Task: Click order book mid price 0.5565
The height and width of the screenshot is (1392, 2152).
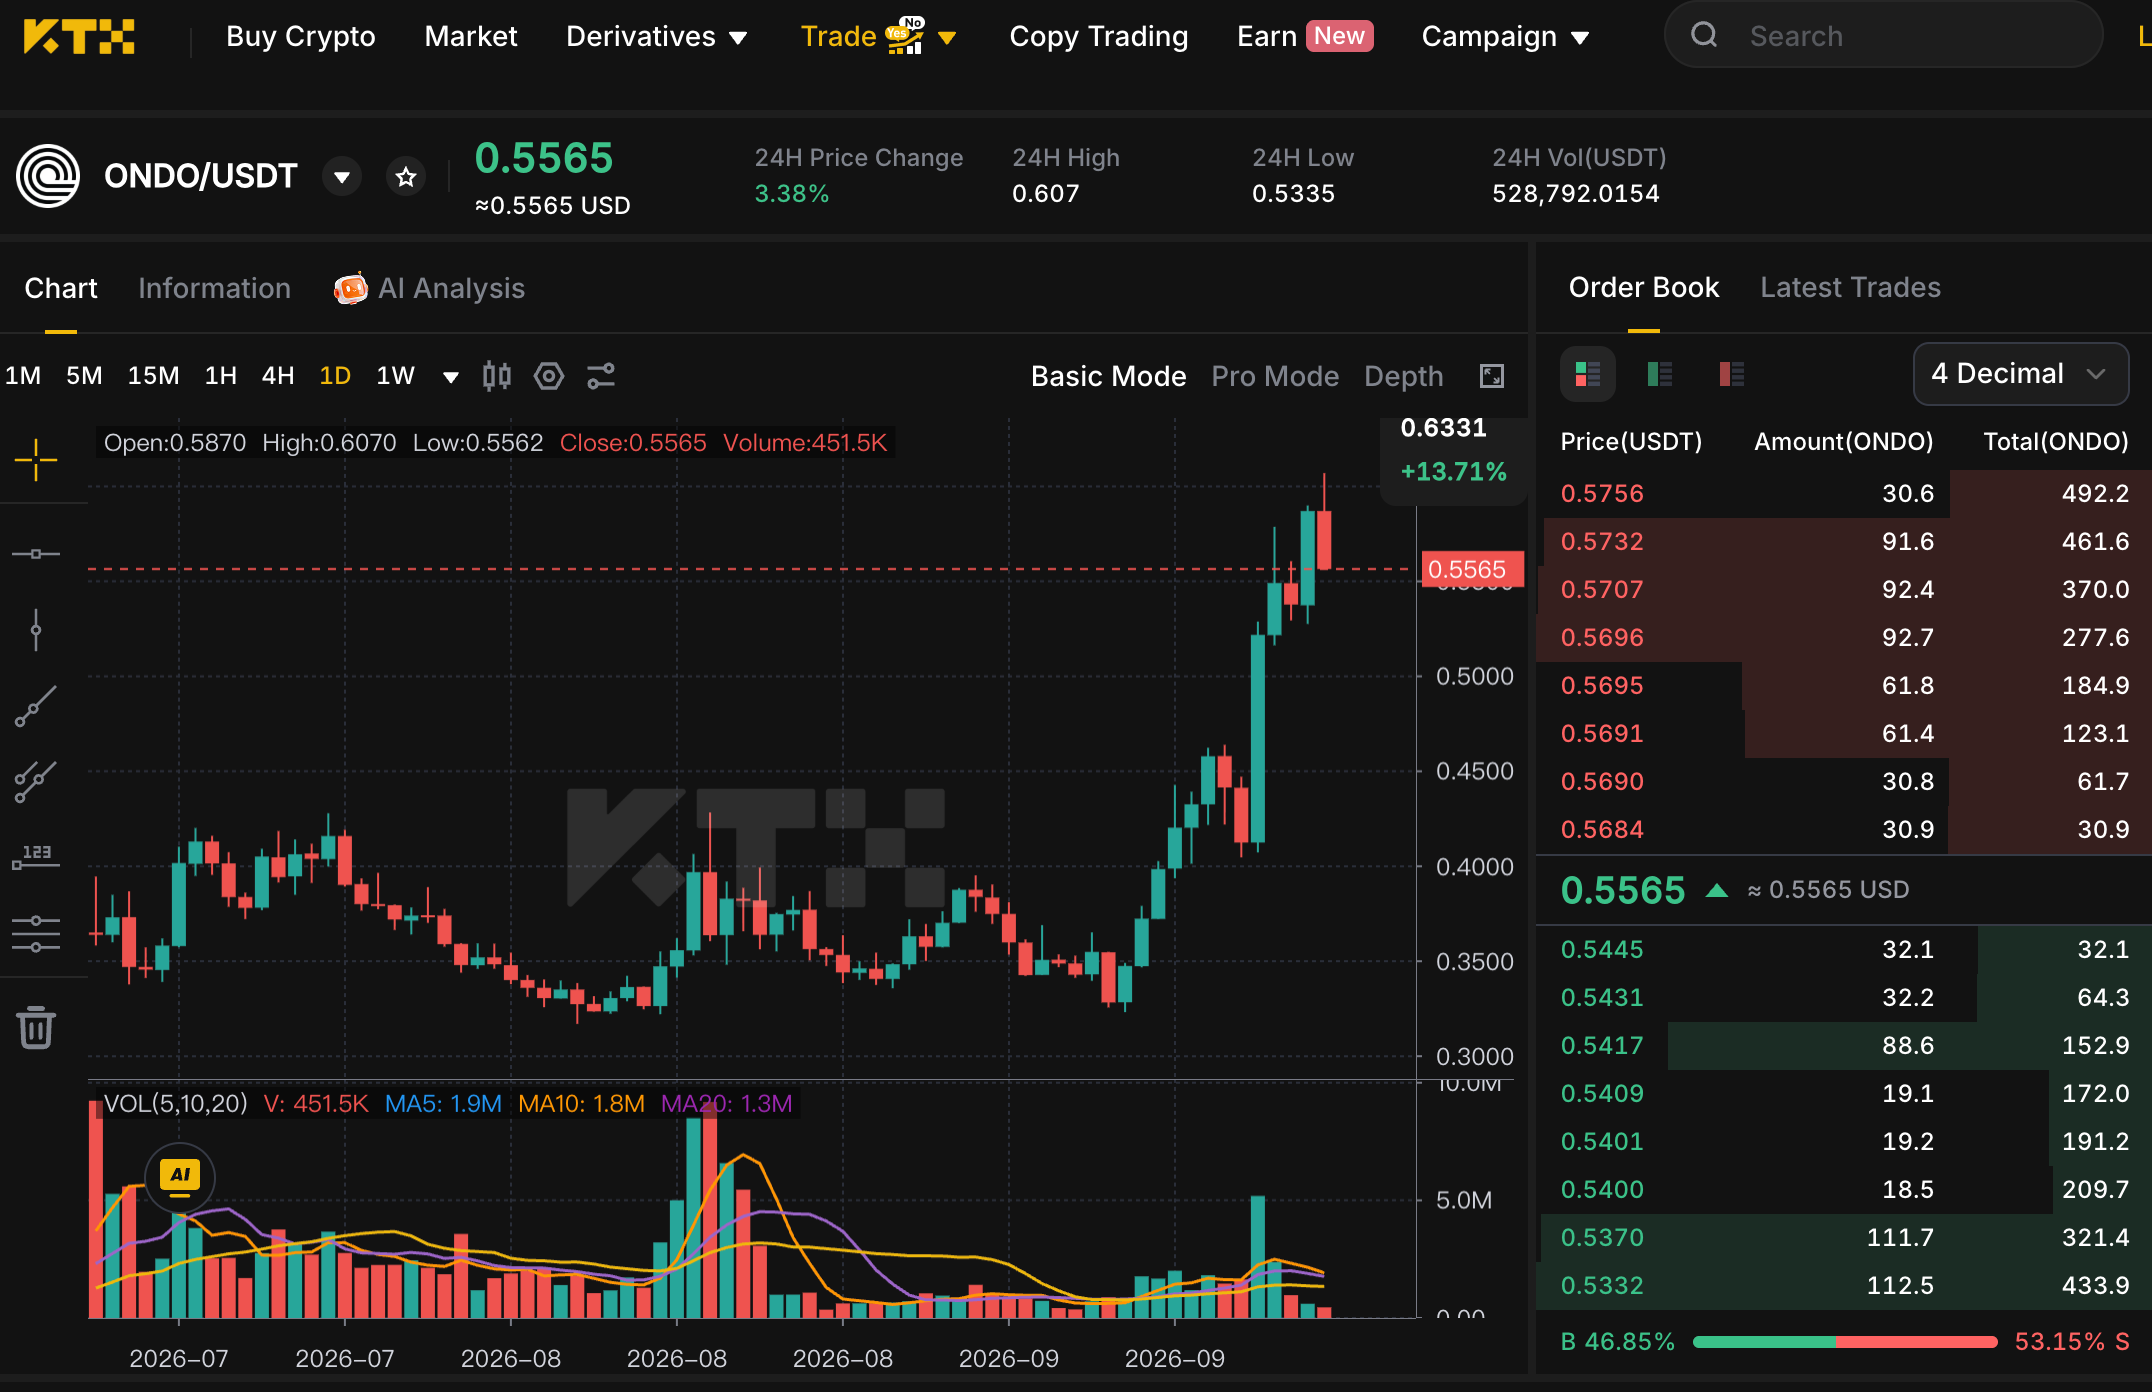Action: point(1623,890)
